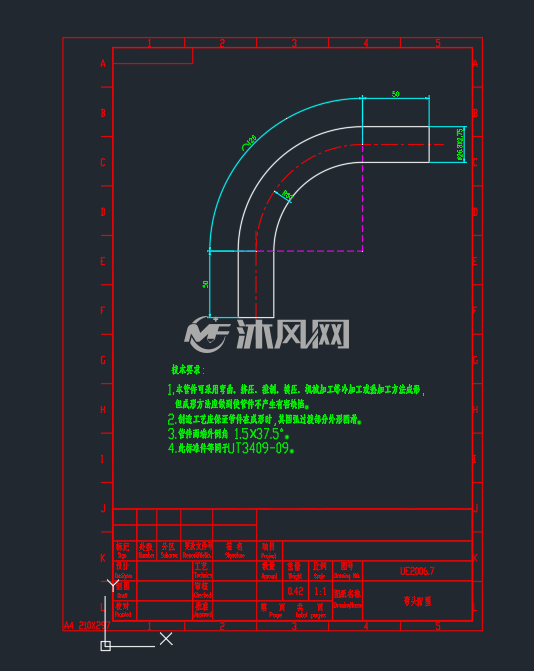Select the magenta dashed vertical construction line
Image resolution: width=534 pixels, height=671 pixels.
(x=362, y=199)
